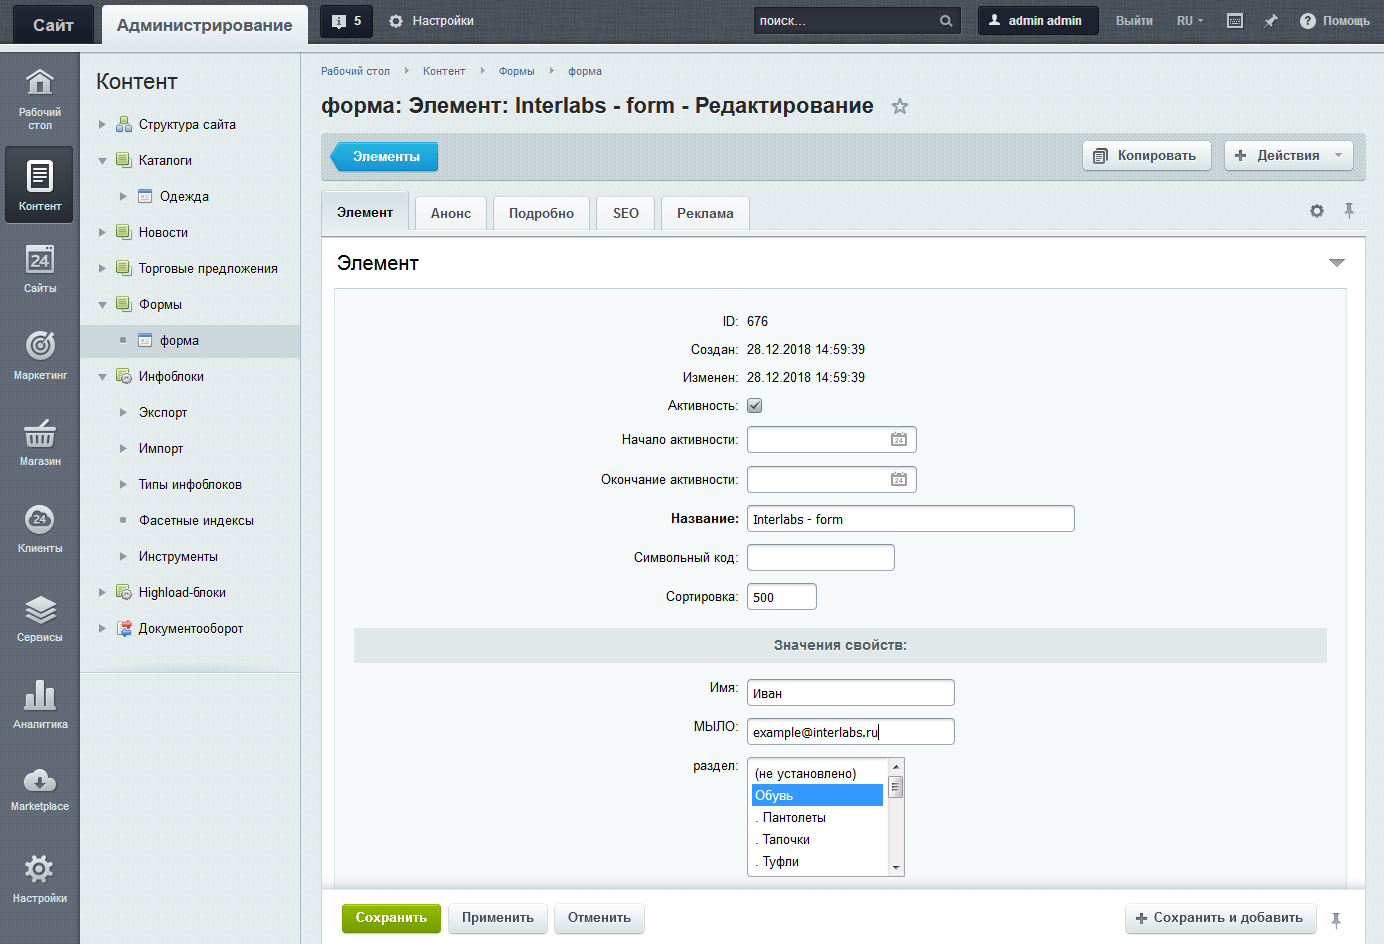The height and width of the screenshot is (944, 1384).
Task: Click the Структура сайта tree icon
Action: coord(124,124)
